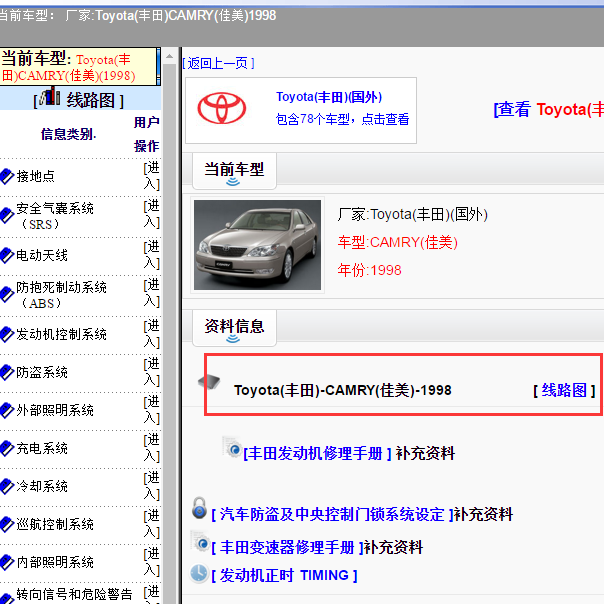Click the 查看 Toyota link on the right
604x604 pixels.
click(549, 109)
